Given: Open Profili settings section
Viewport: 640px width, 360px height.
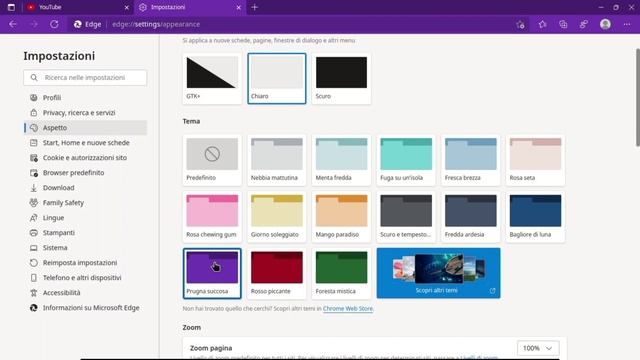Looking at the screenshot, I should pyautogui.click(x=85, y=98).
